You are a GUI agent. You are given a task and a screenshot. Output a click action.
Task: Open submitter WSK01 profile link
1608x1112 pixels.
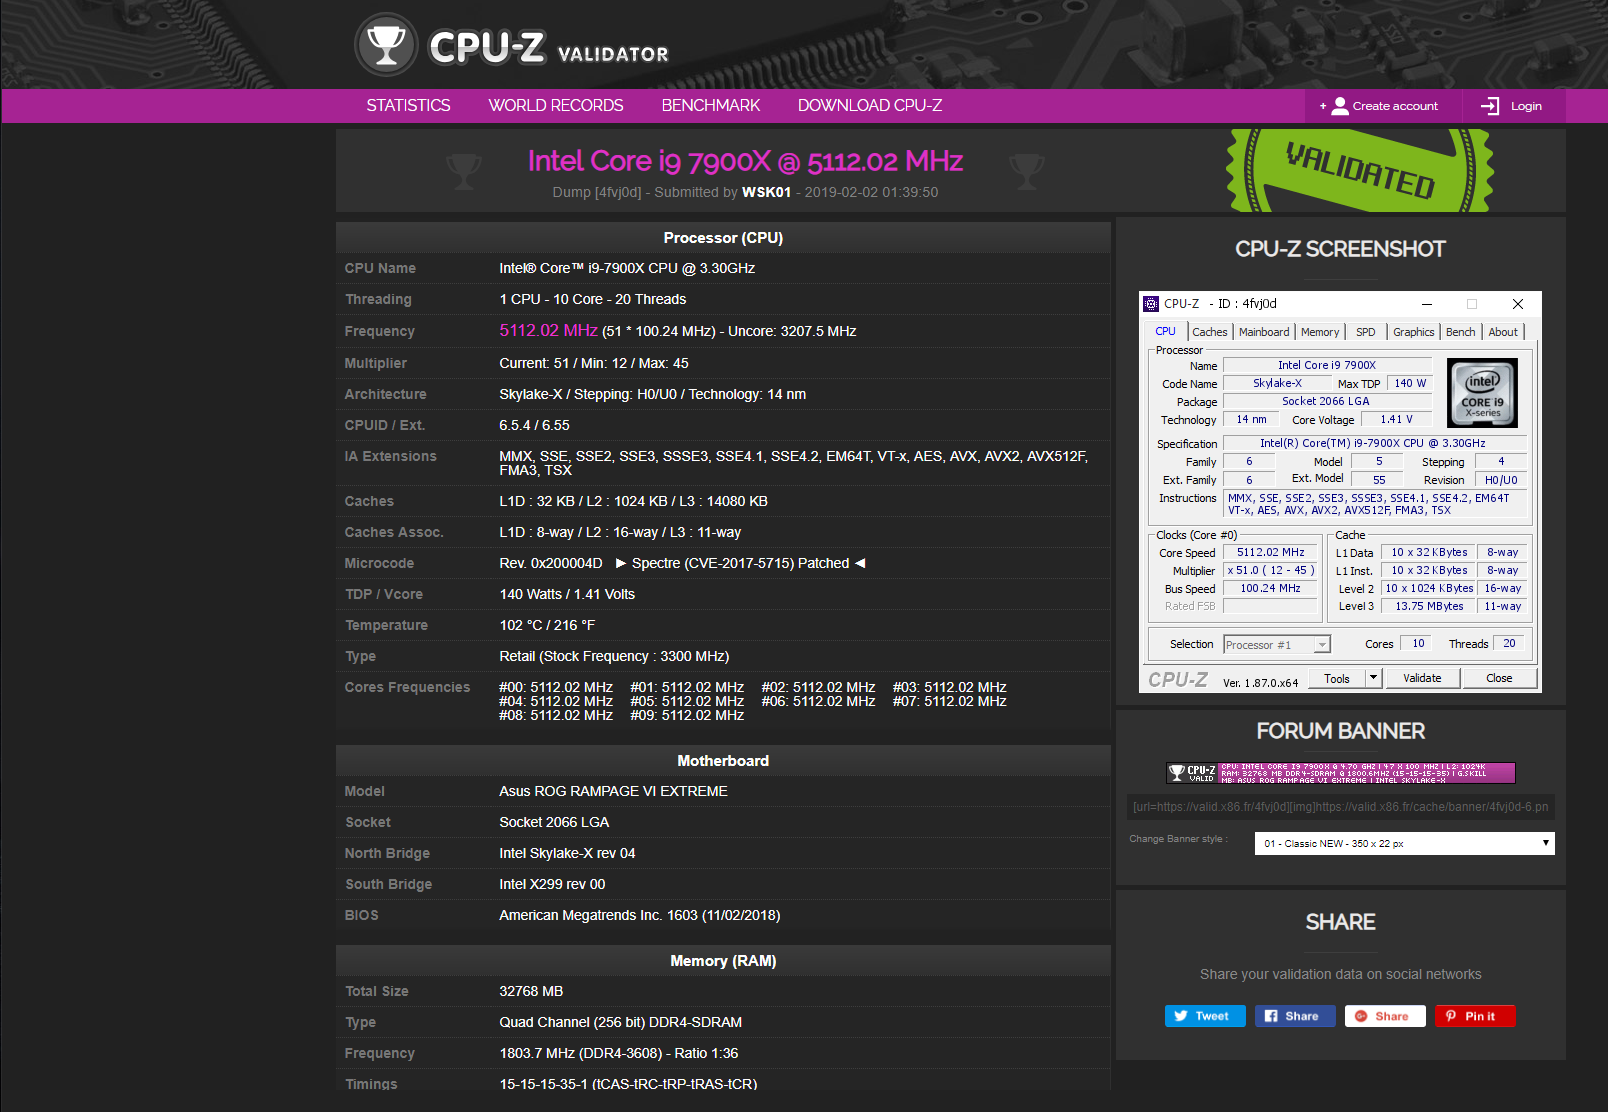click(766, 192)
